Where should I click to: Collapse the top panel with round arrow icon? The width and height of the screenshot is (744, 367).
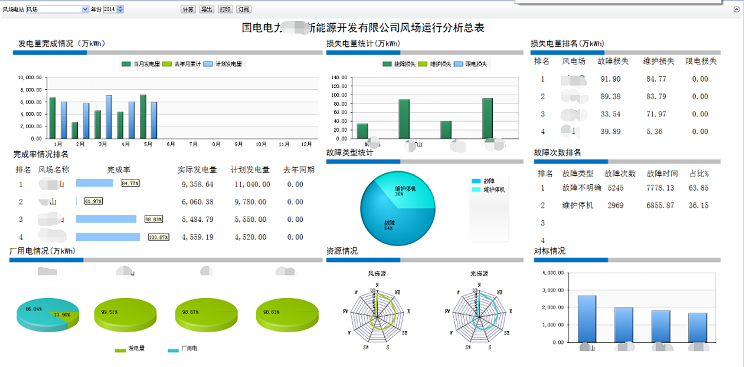click(x=736, y=9)
